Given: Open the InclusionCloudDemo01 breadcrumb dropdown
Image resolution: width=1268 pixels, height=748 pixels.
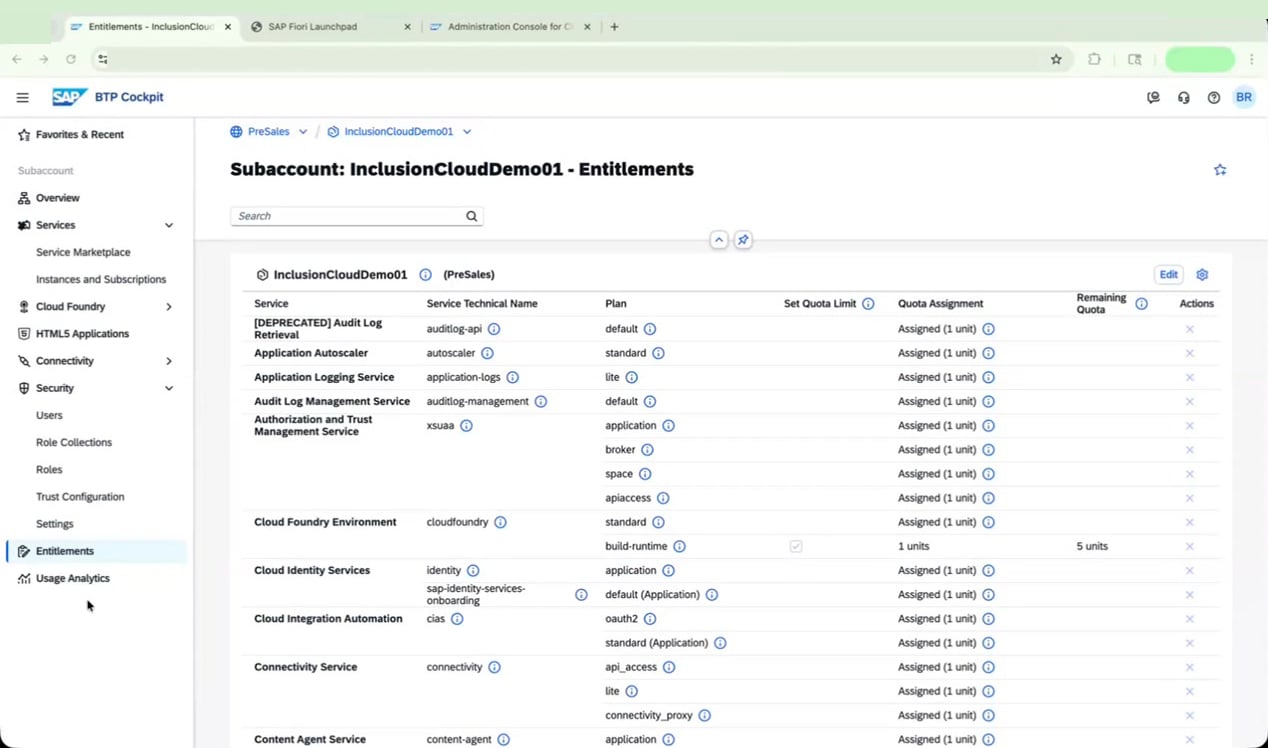Looking at the screenshot, I should [467, 131].
